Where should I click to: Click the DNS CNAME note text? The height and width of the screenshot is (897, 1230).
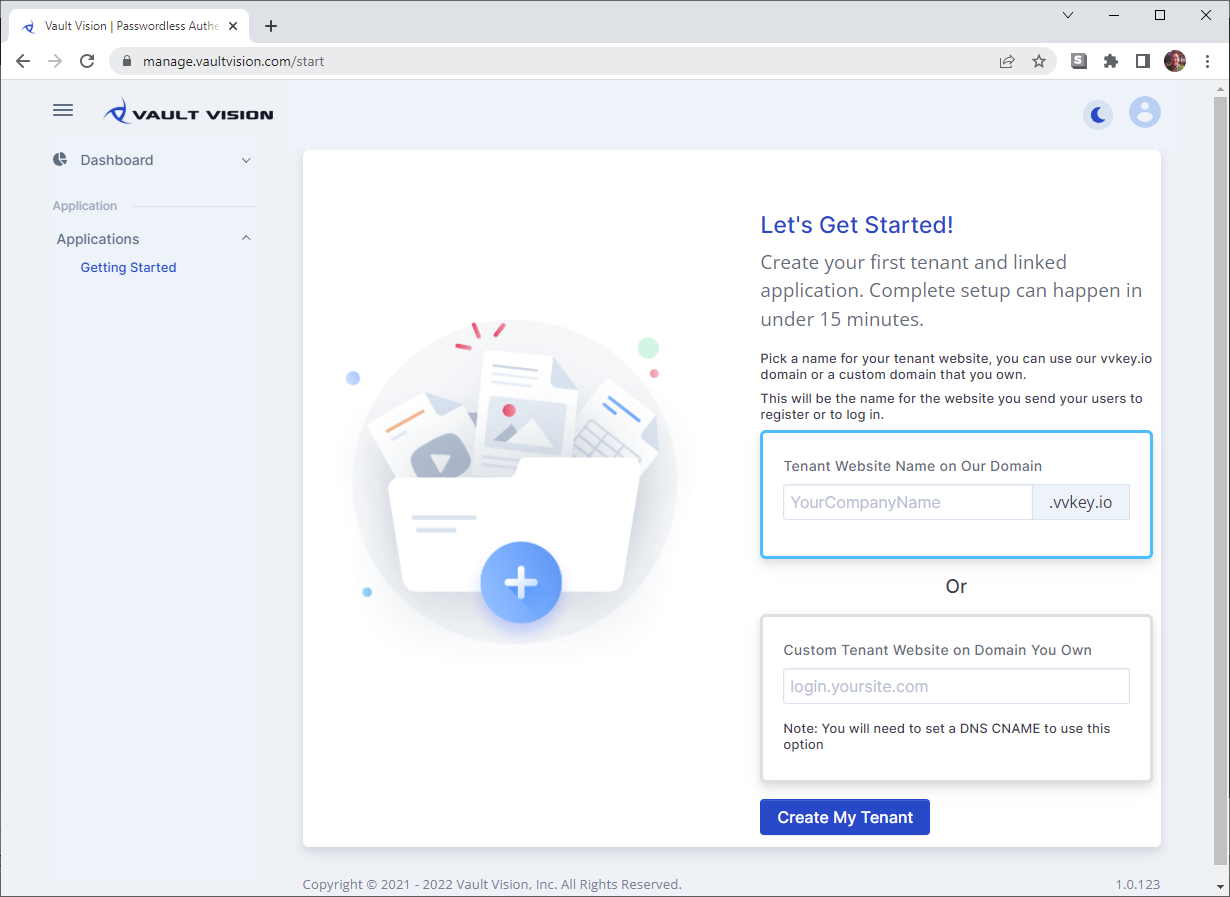click(947, 736)
